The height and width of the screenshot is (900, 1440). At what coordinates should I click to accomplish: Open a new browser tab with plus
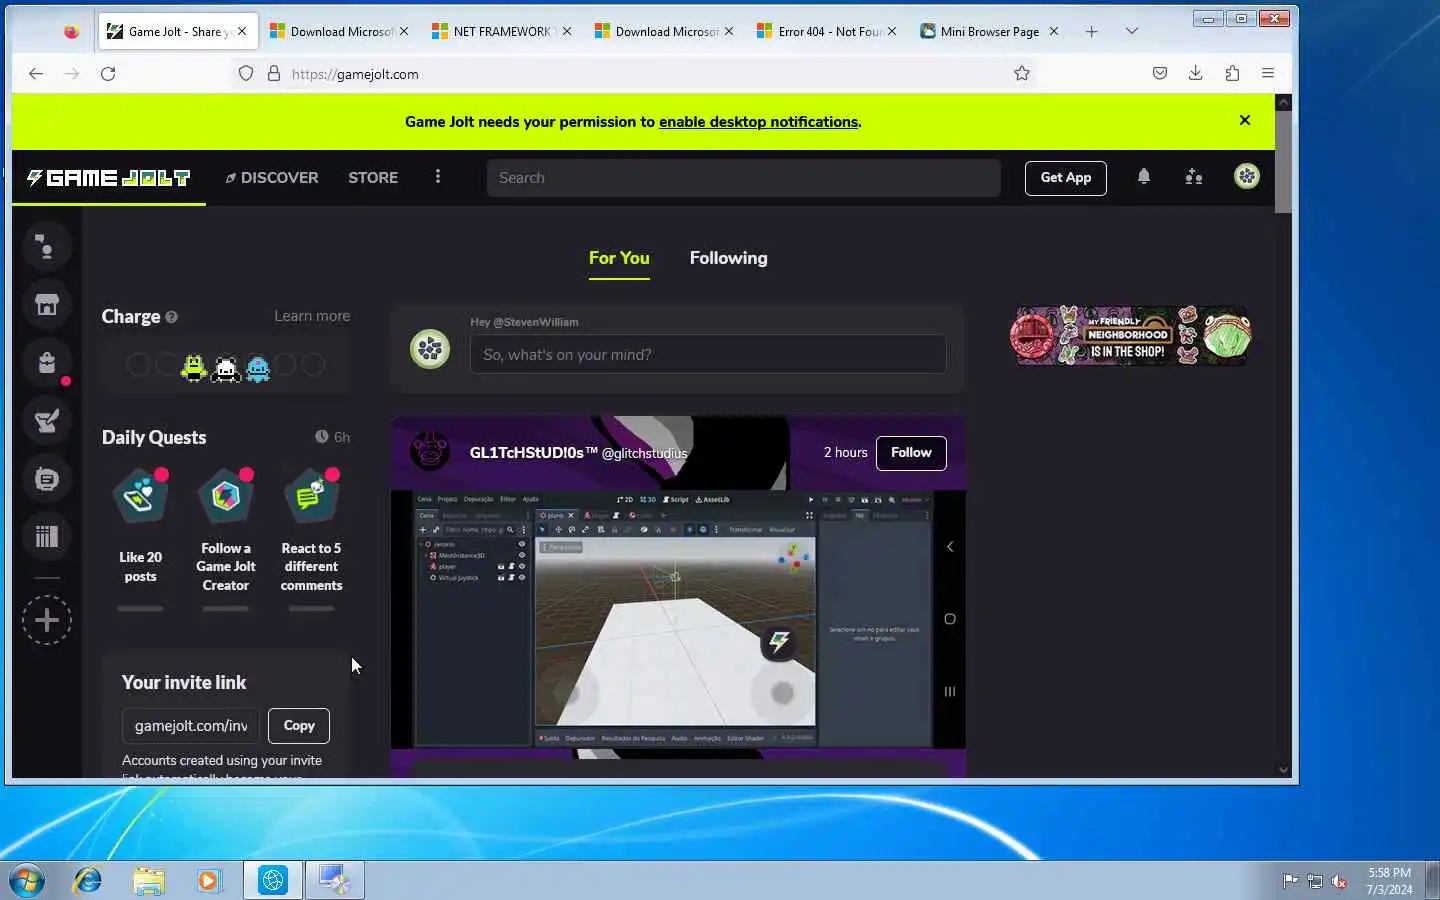(x=1091, y=31)
